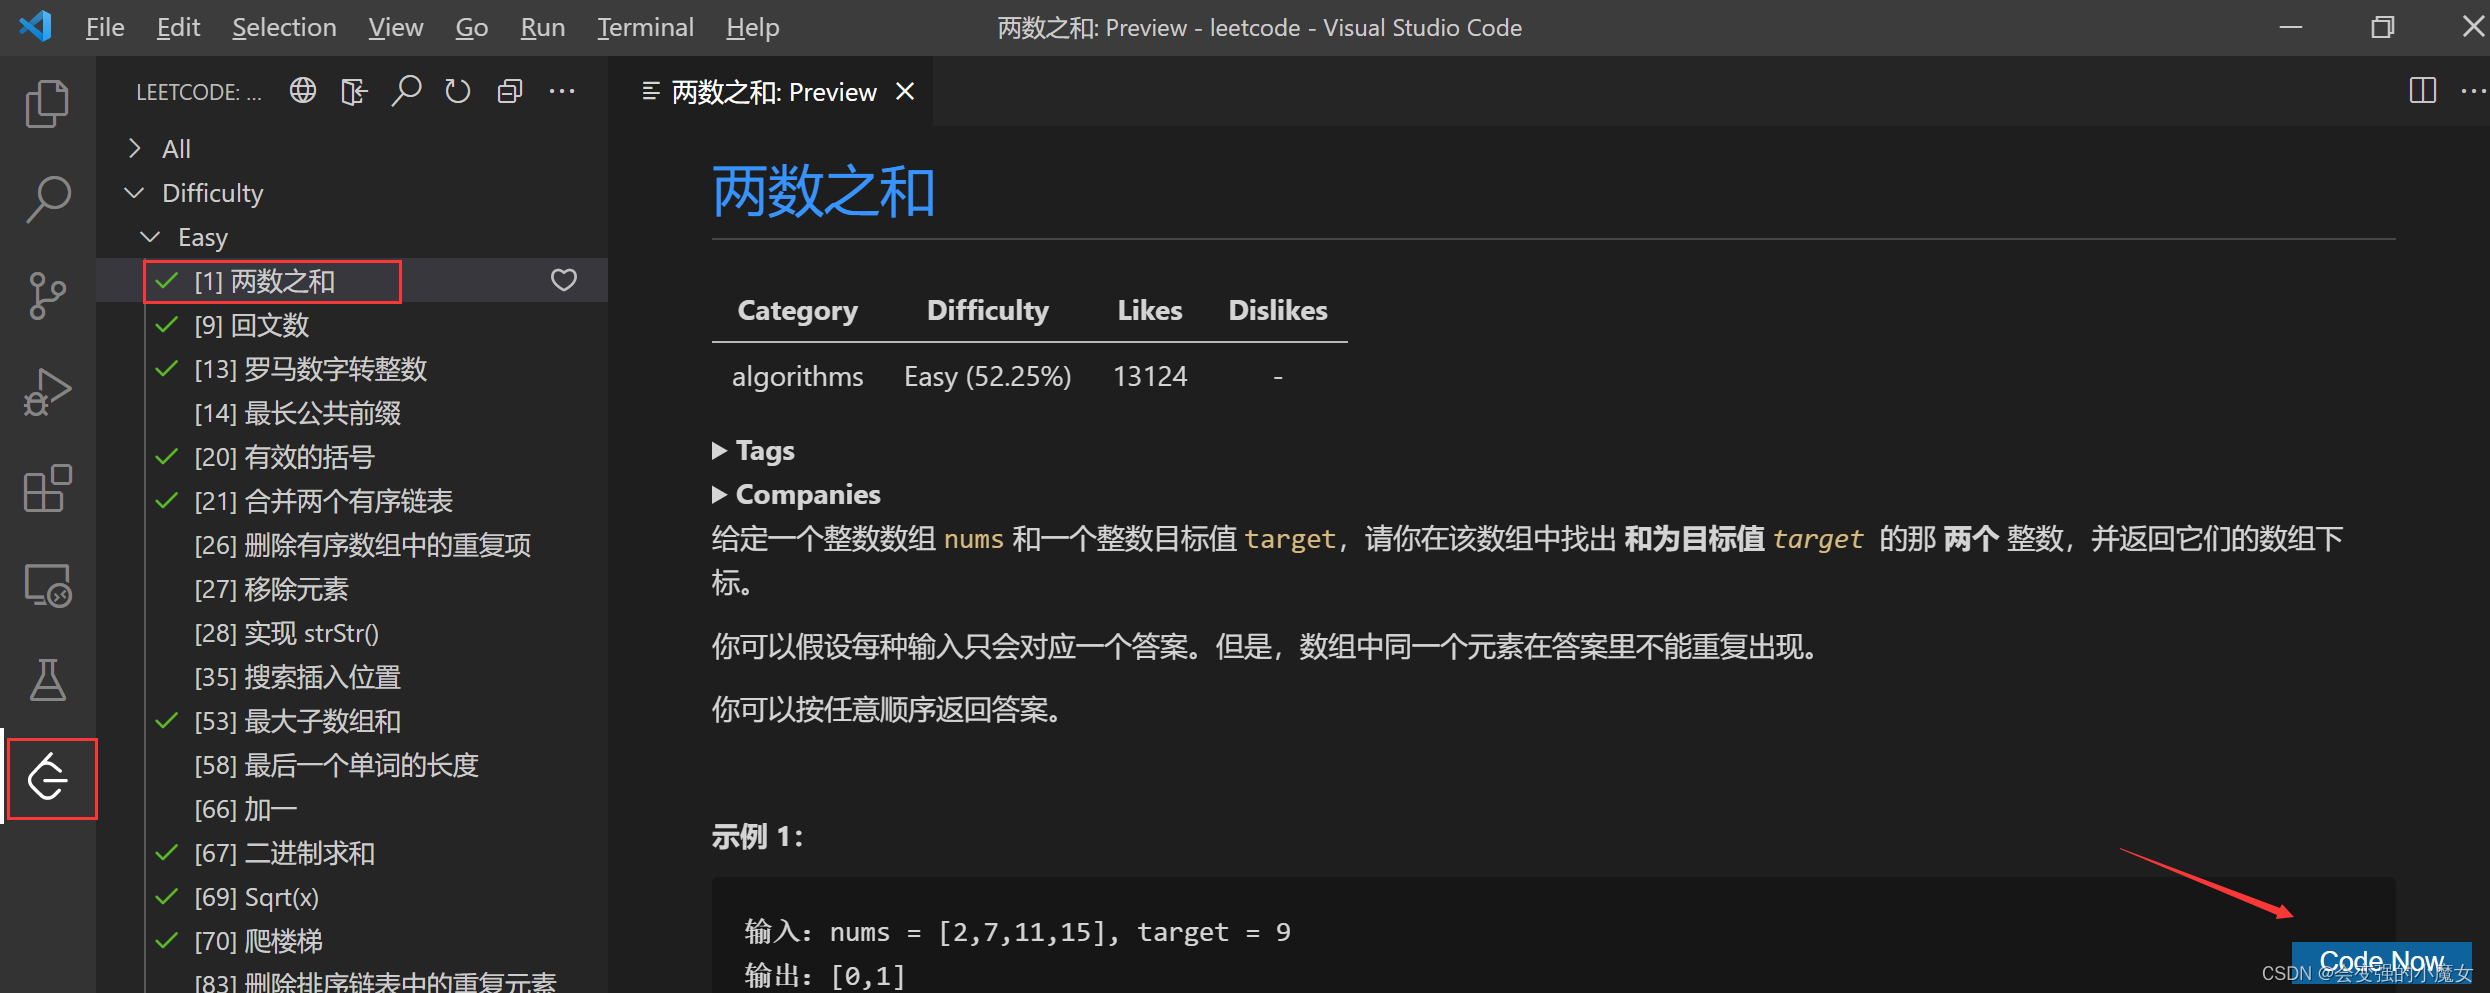This screenshot has height=993, width=2490.
Task: Refresh the LeetCode problem list
Action: pyautogui.click(x=457, y=90)
